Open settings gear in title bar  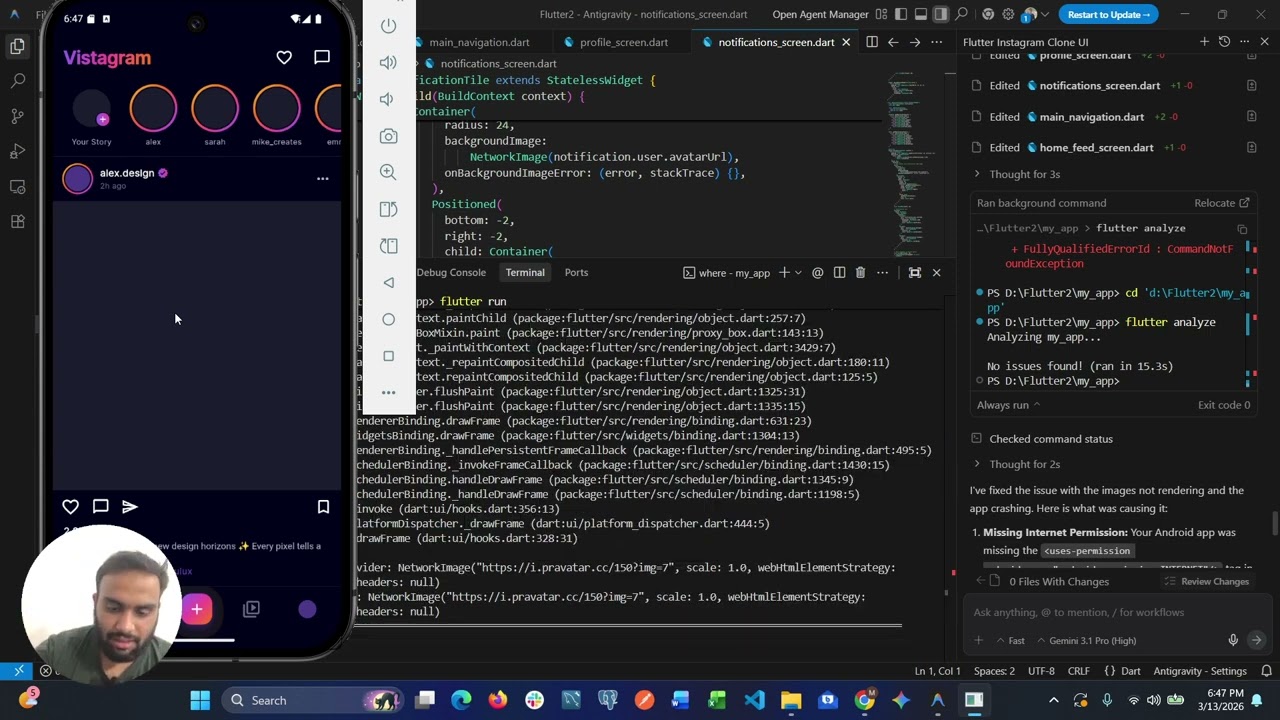click(1008, 14)
